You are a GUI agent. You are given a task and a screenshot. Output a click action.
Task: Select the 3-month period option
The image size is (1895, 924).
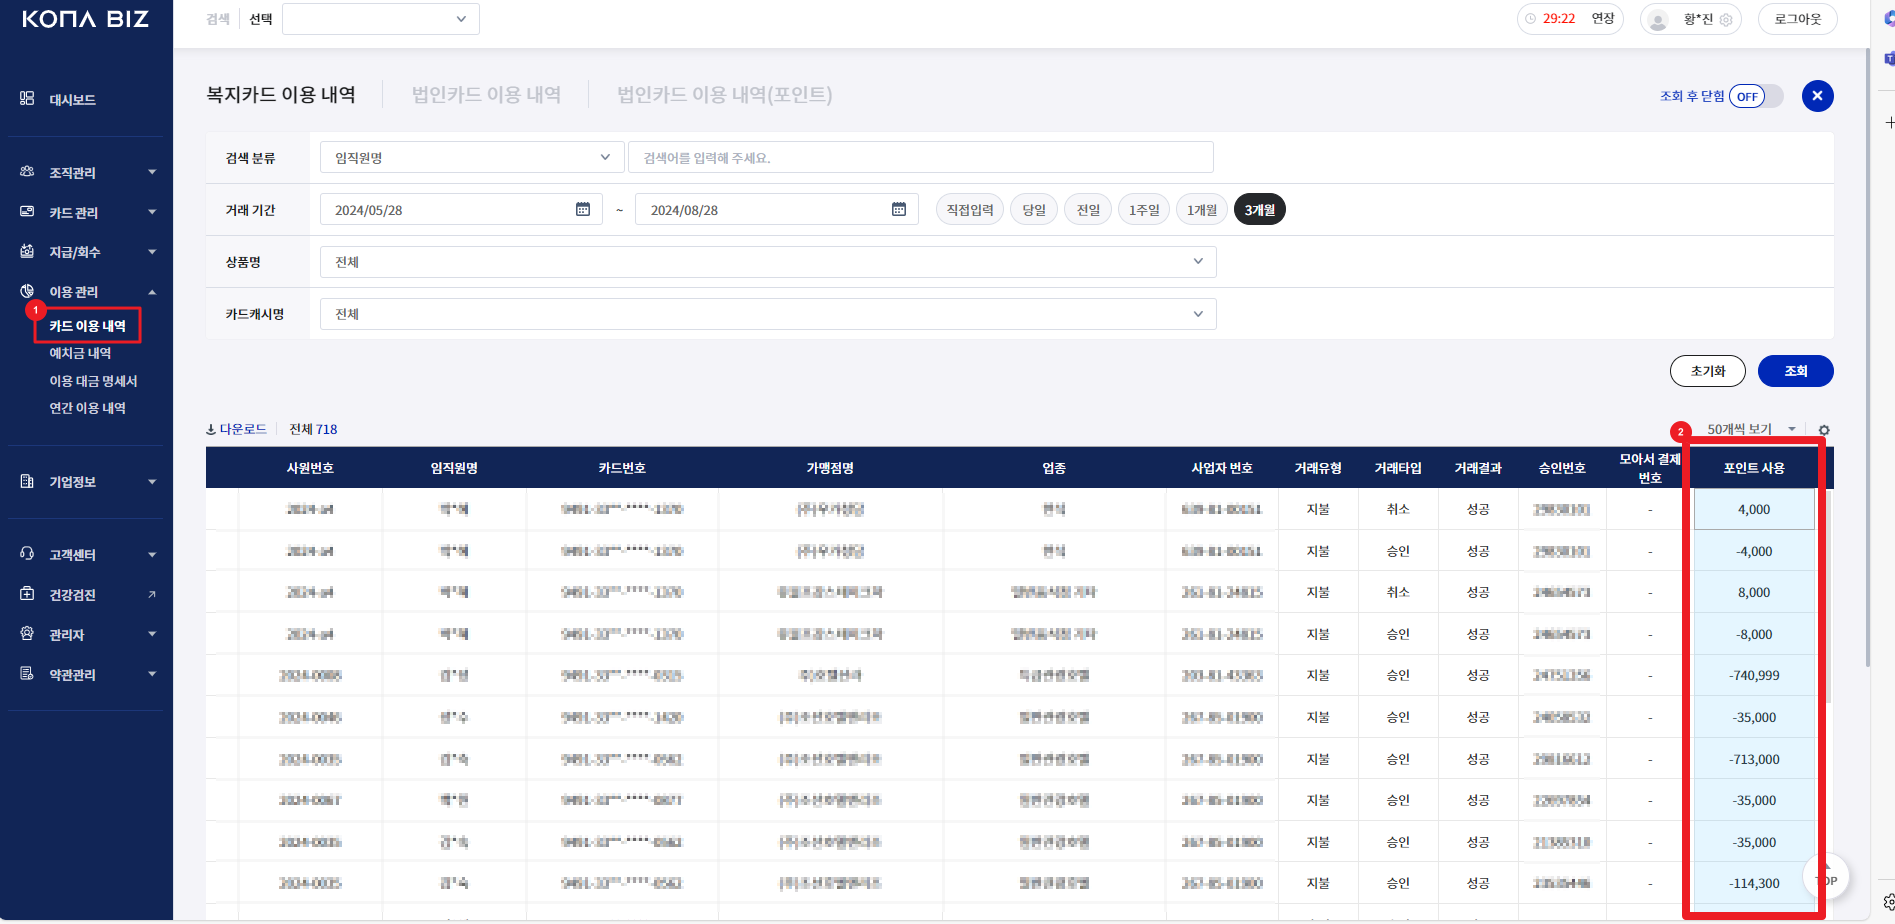(x=1259, y=210)
